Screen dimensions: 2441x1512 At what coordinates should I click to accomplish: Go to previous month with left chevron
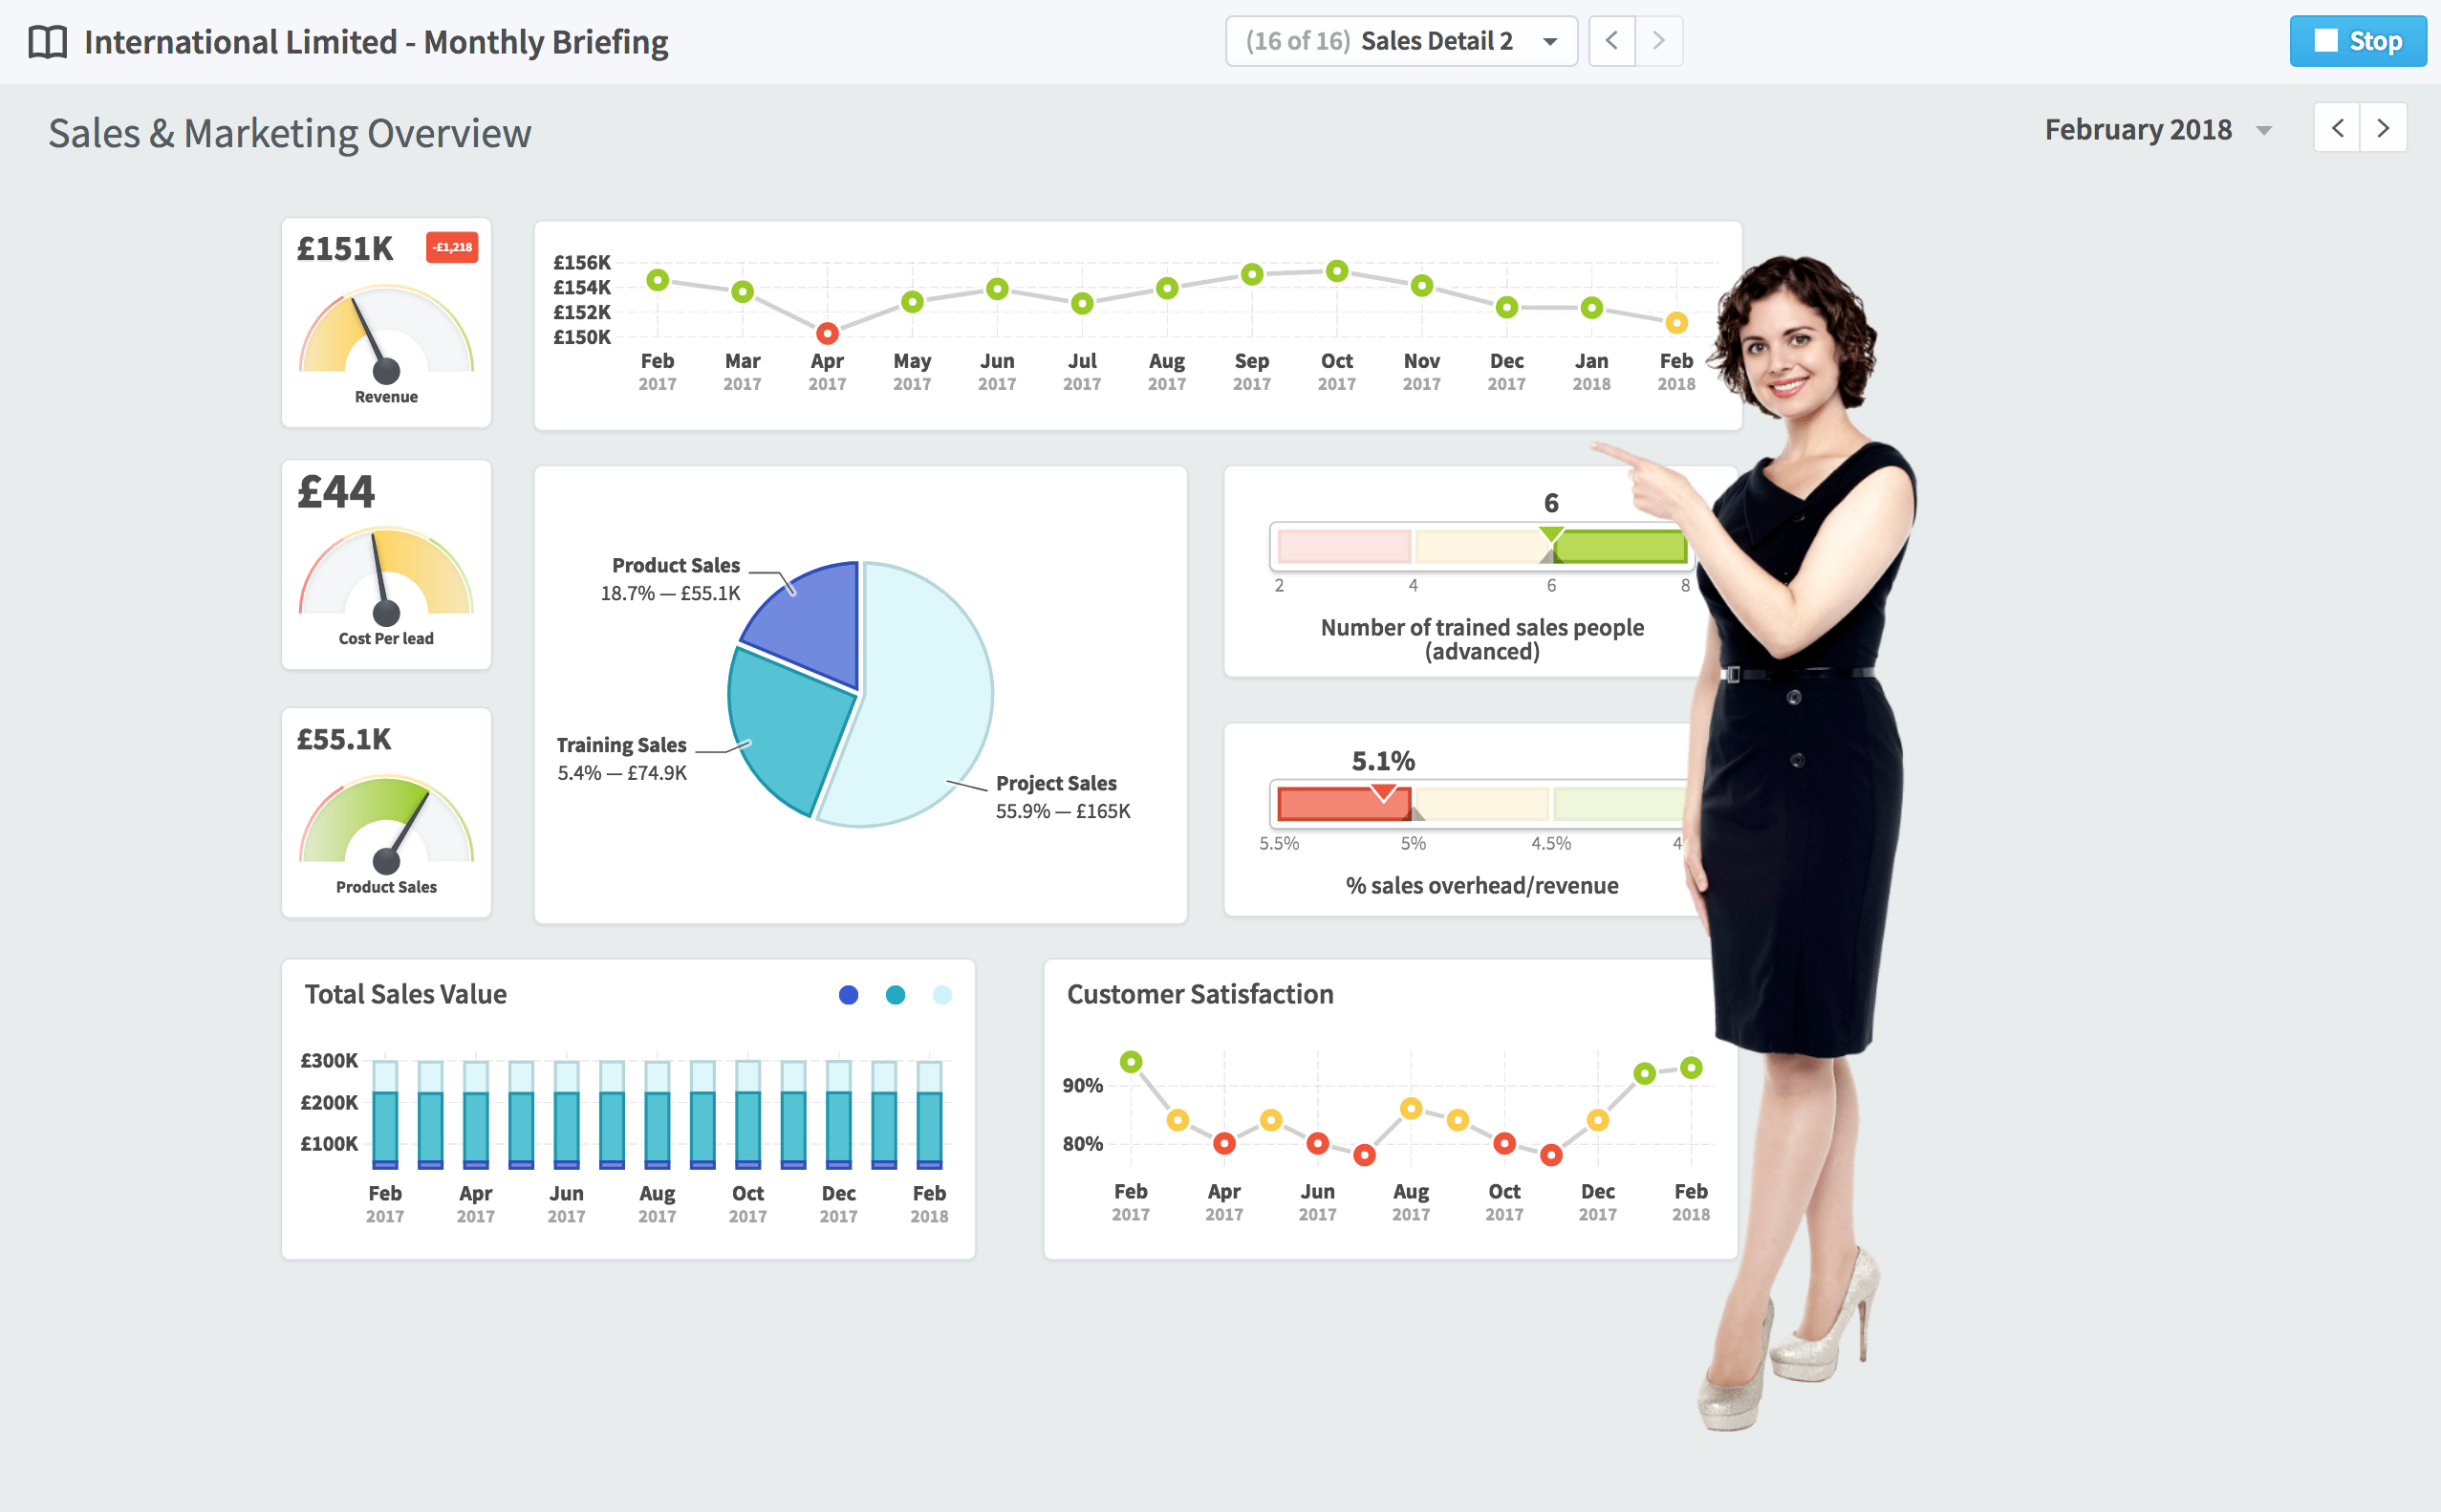click(2337, 128)
